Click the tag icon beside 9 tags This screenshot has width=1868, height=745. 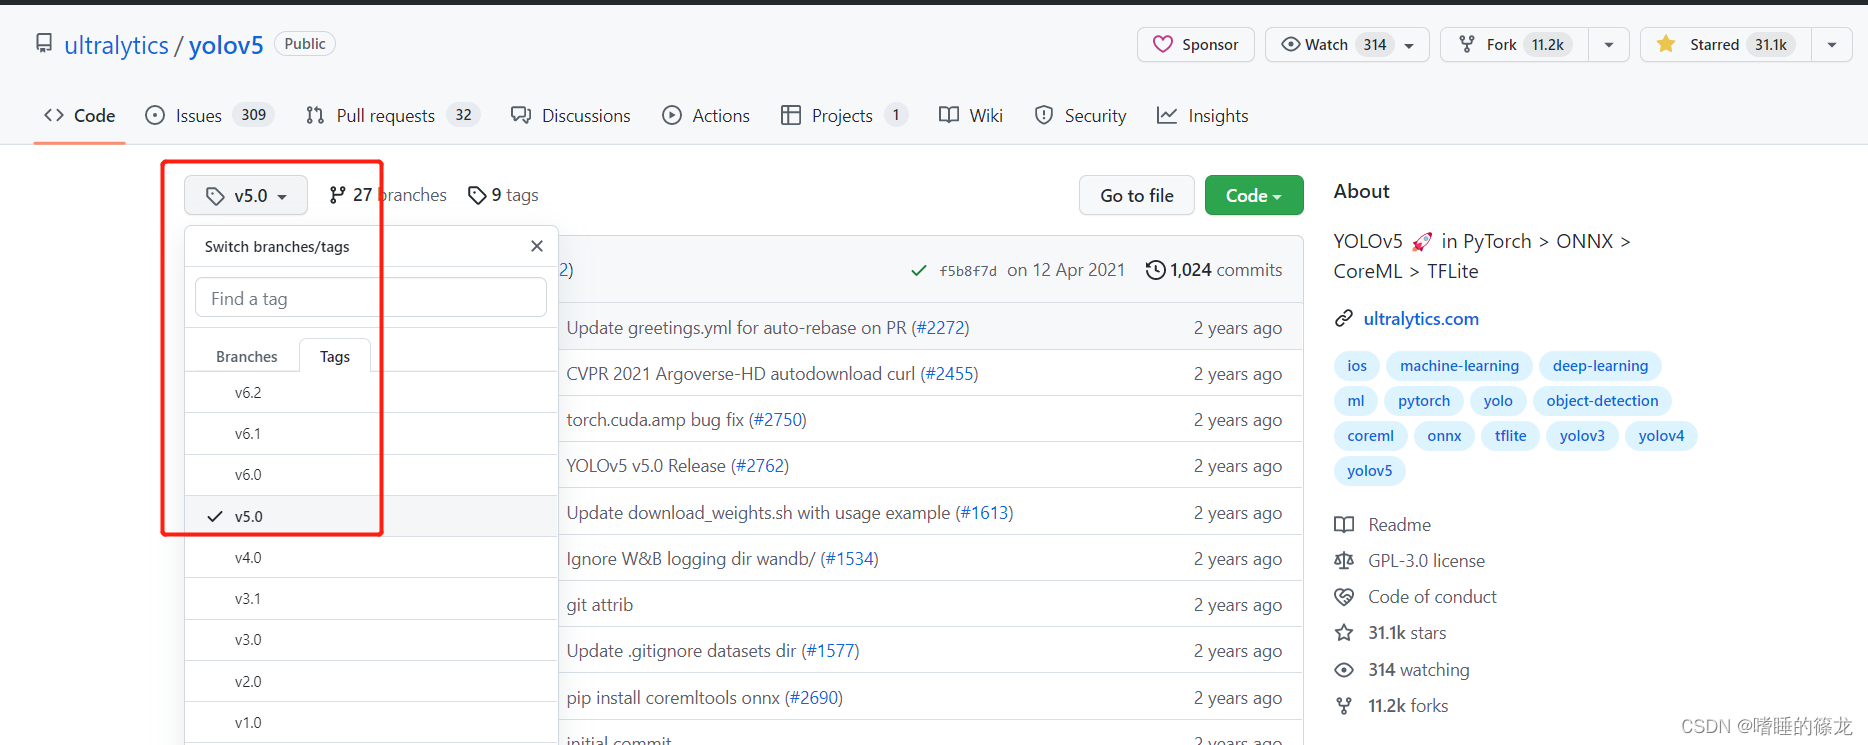click(477, 195)
